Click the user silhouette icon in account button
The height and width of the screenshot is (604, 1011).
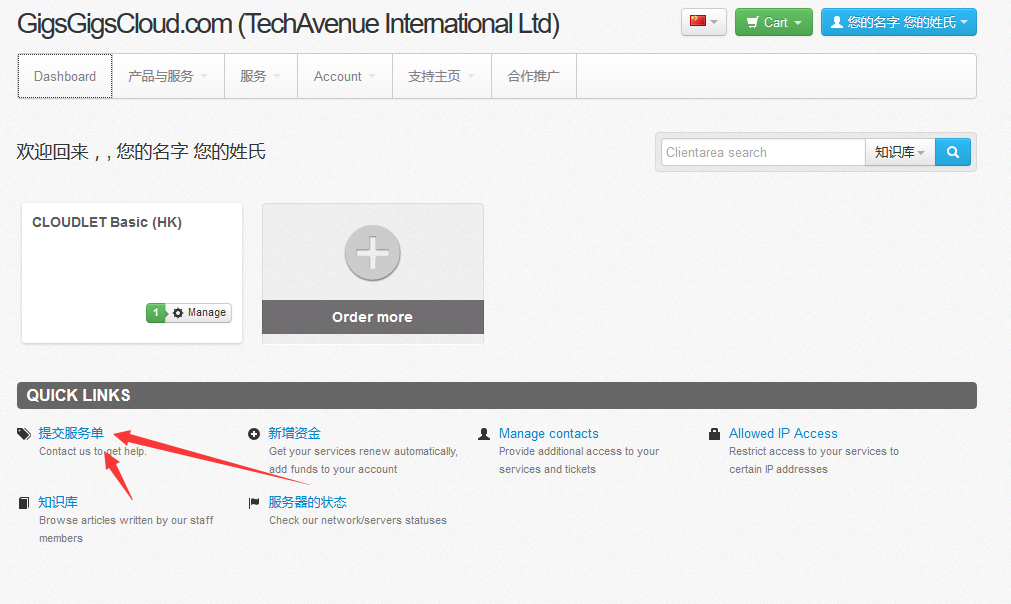[x=837, y=22]
